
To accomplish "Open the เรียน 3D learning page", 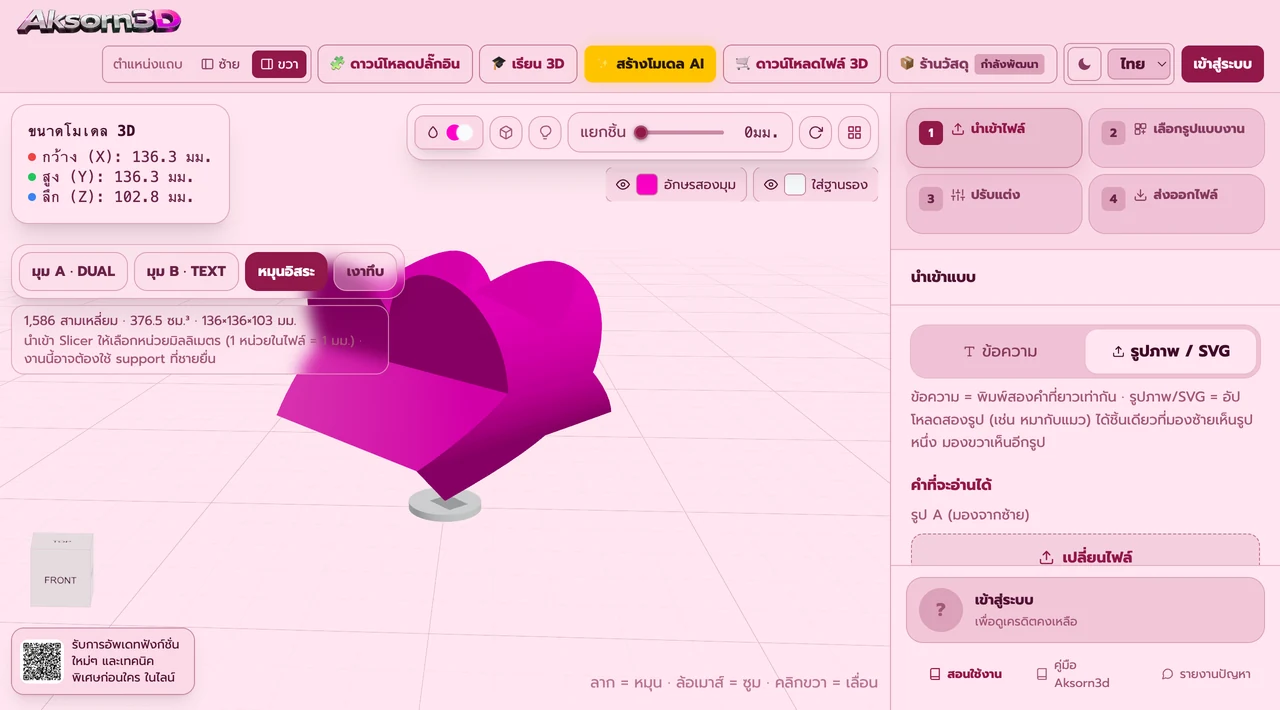I will [528, 63].
